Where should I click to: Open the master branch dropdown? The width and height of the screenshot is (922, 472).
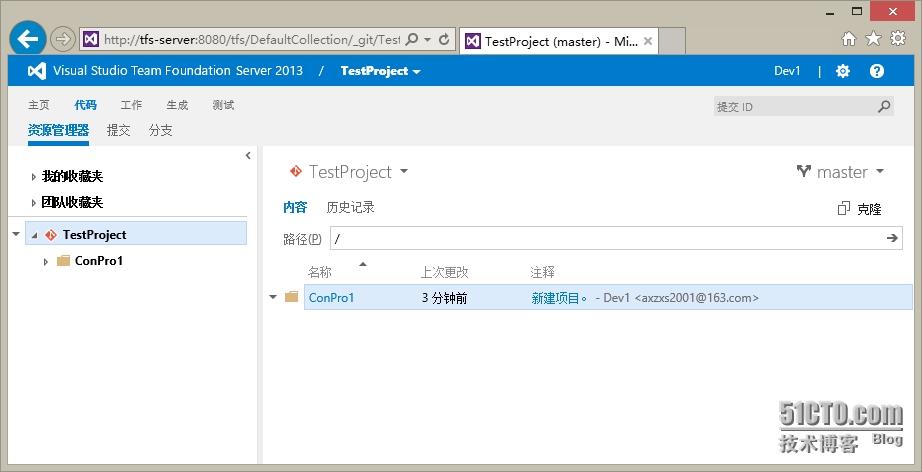[880, 172]
